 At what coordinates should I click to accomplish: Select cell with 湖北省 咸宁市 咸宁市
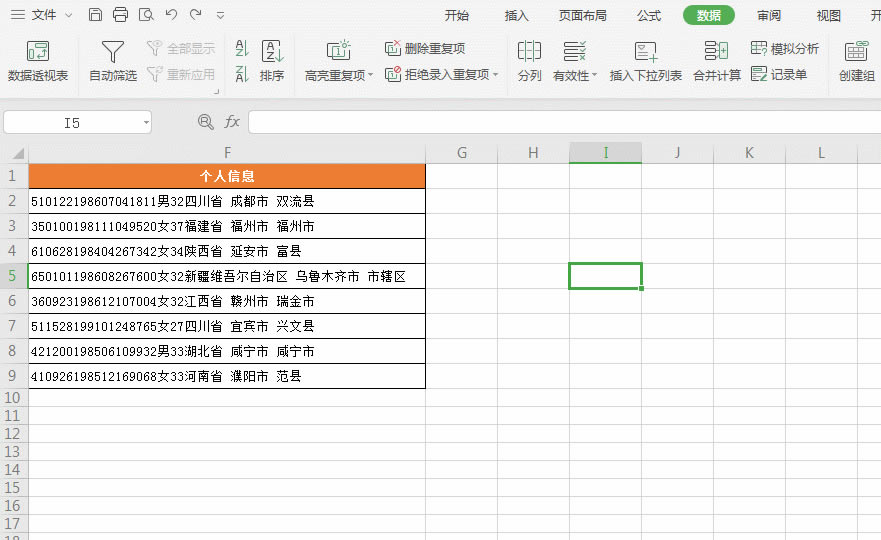pos(227,351)
